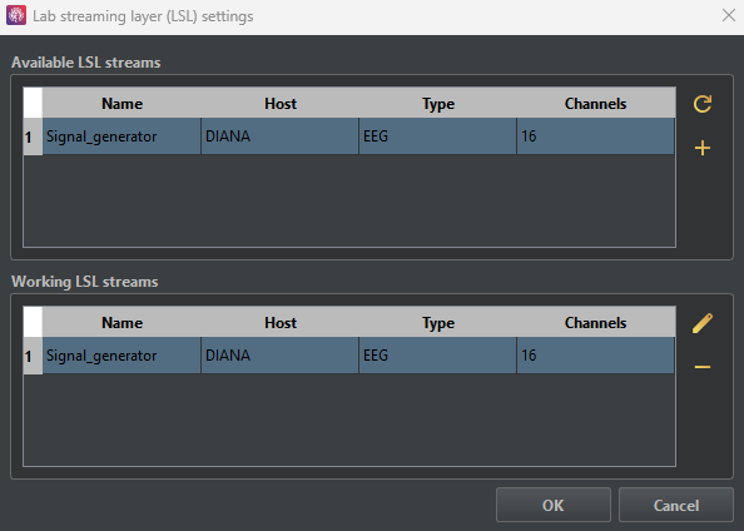Click Host column header in Available streams
Screen dimensions: 744x531
(280, 104)
